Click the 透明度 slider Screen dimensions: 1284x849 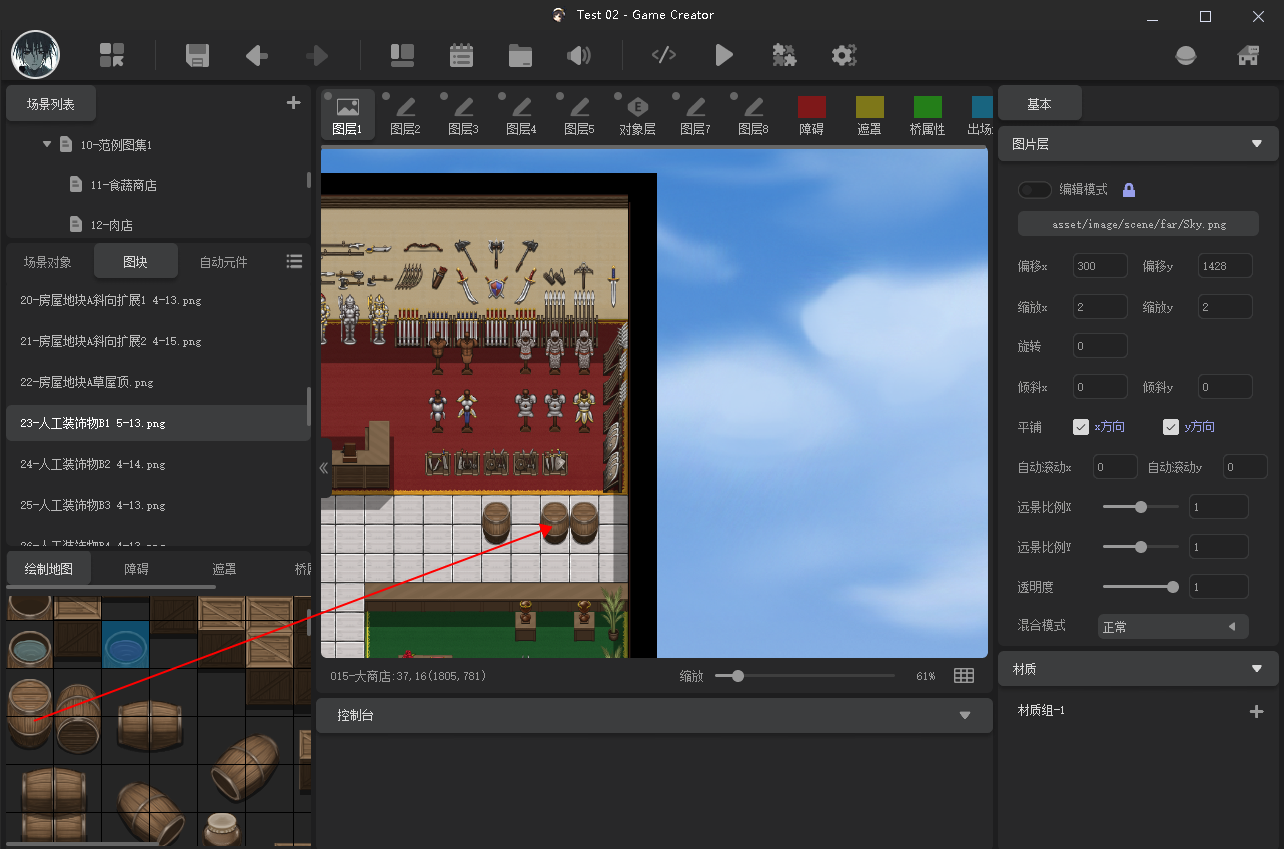pyautogui.click(x=1140, y=587)
